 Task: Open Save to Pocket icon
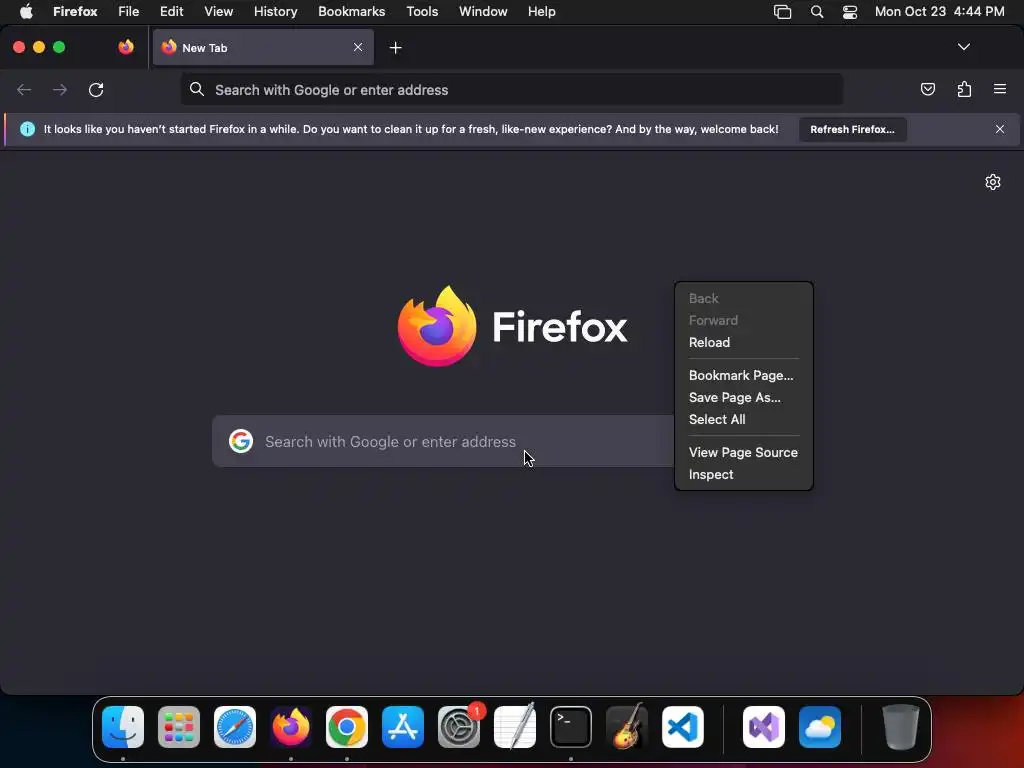click(x=927, y=89)
